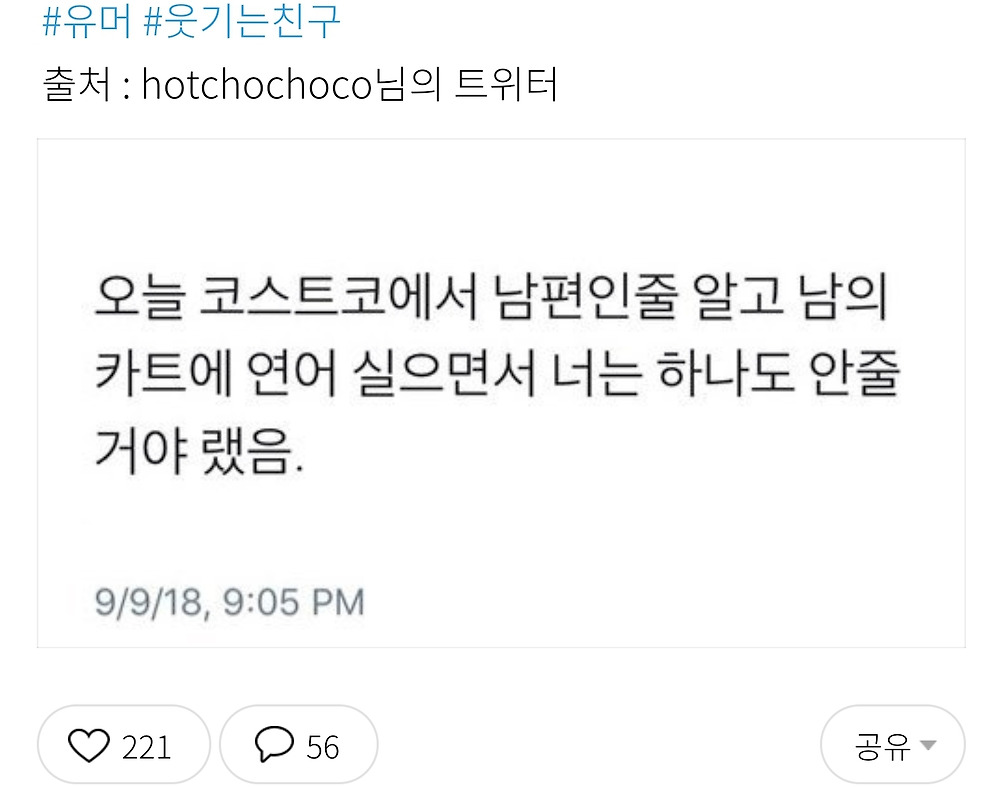
Task: Click the tweet line starting with 오늘 코스트코에서
Action: pos(491,297)
